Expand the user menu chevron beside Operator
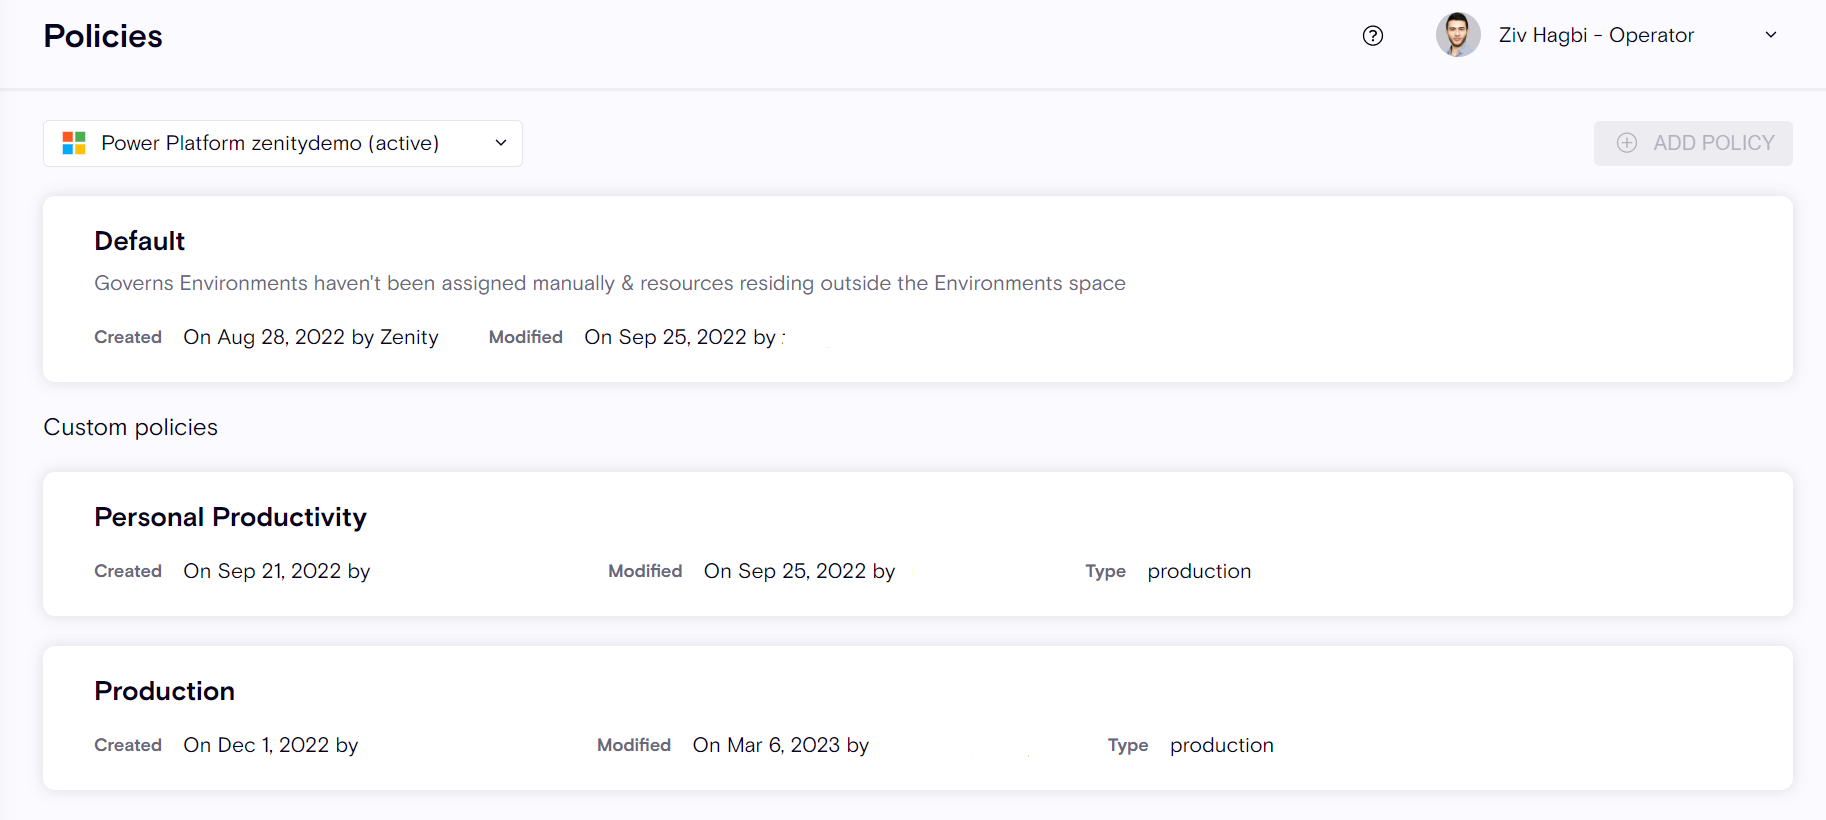The image size is (1826, 820). (x=1770, y=35)
